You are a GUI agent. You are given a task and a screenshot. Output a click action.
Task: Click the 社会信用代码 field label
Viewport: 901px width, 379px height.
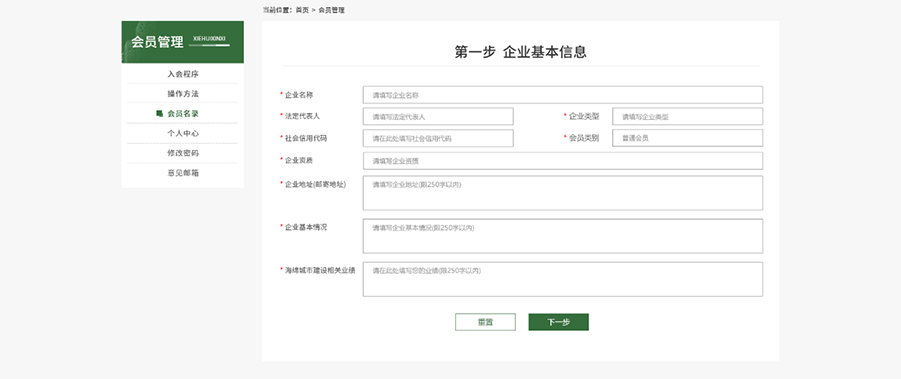coord(306,138)
